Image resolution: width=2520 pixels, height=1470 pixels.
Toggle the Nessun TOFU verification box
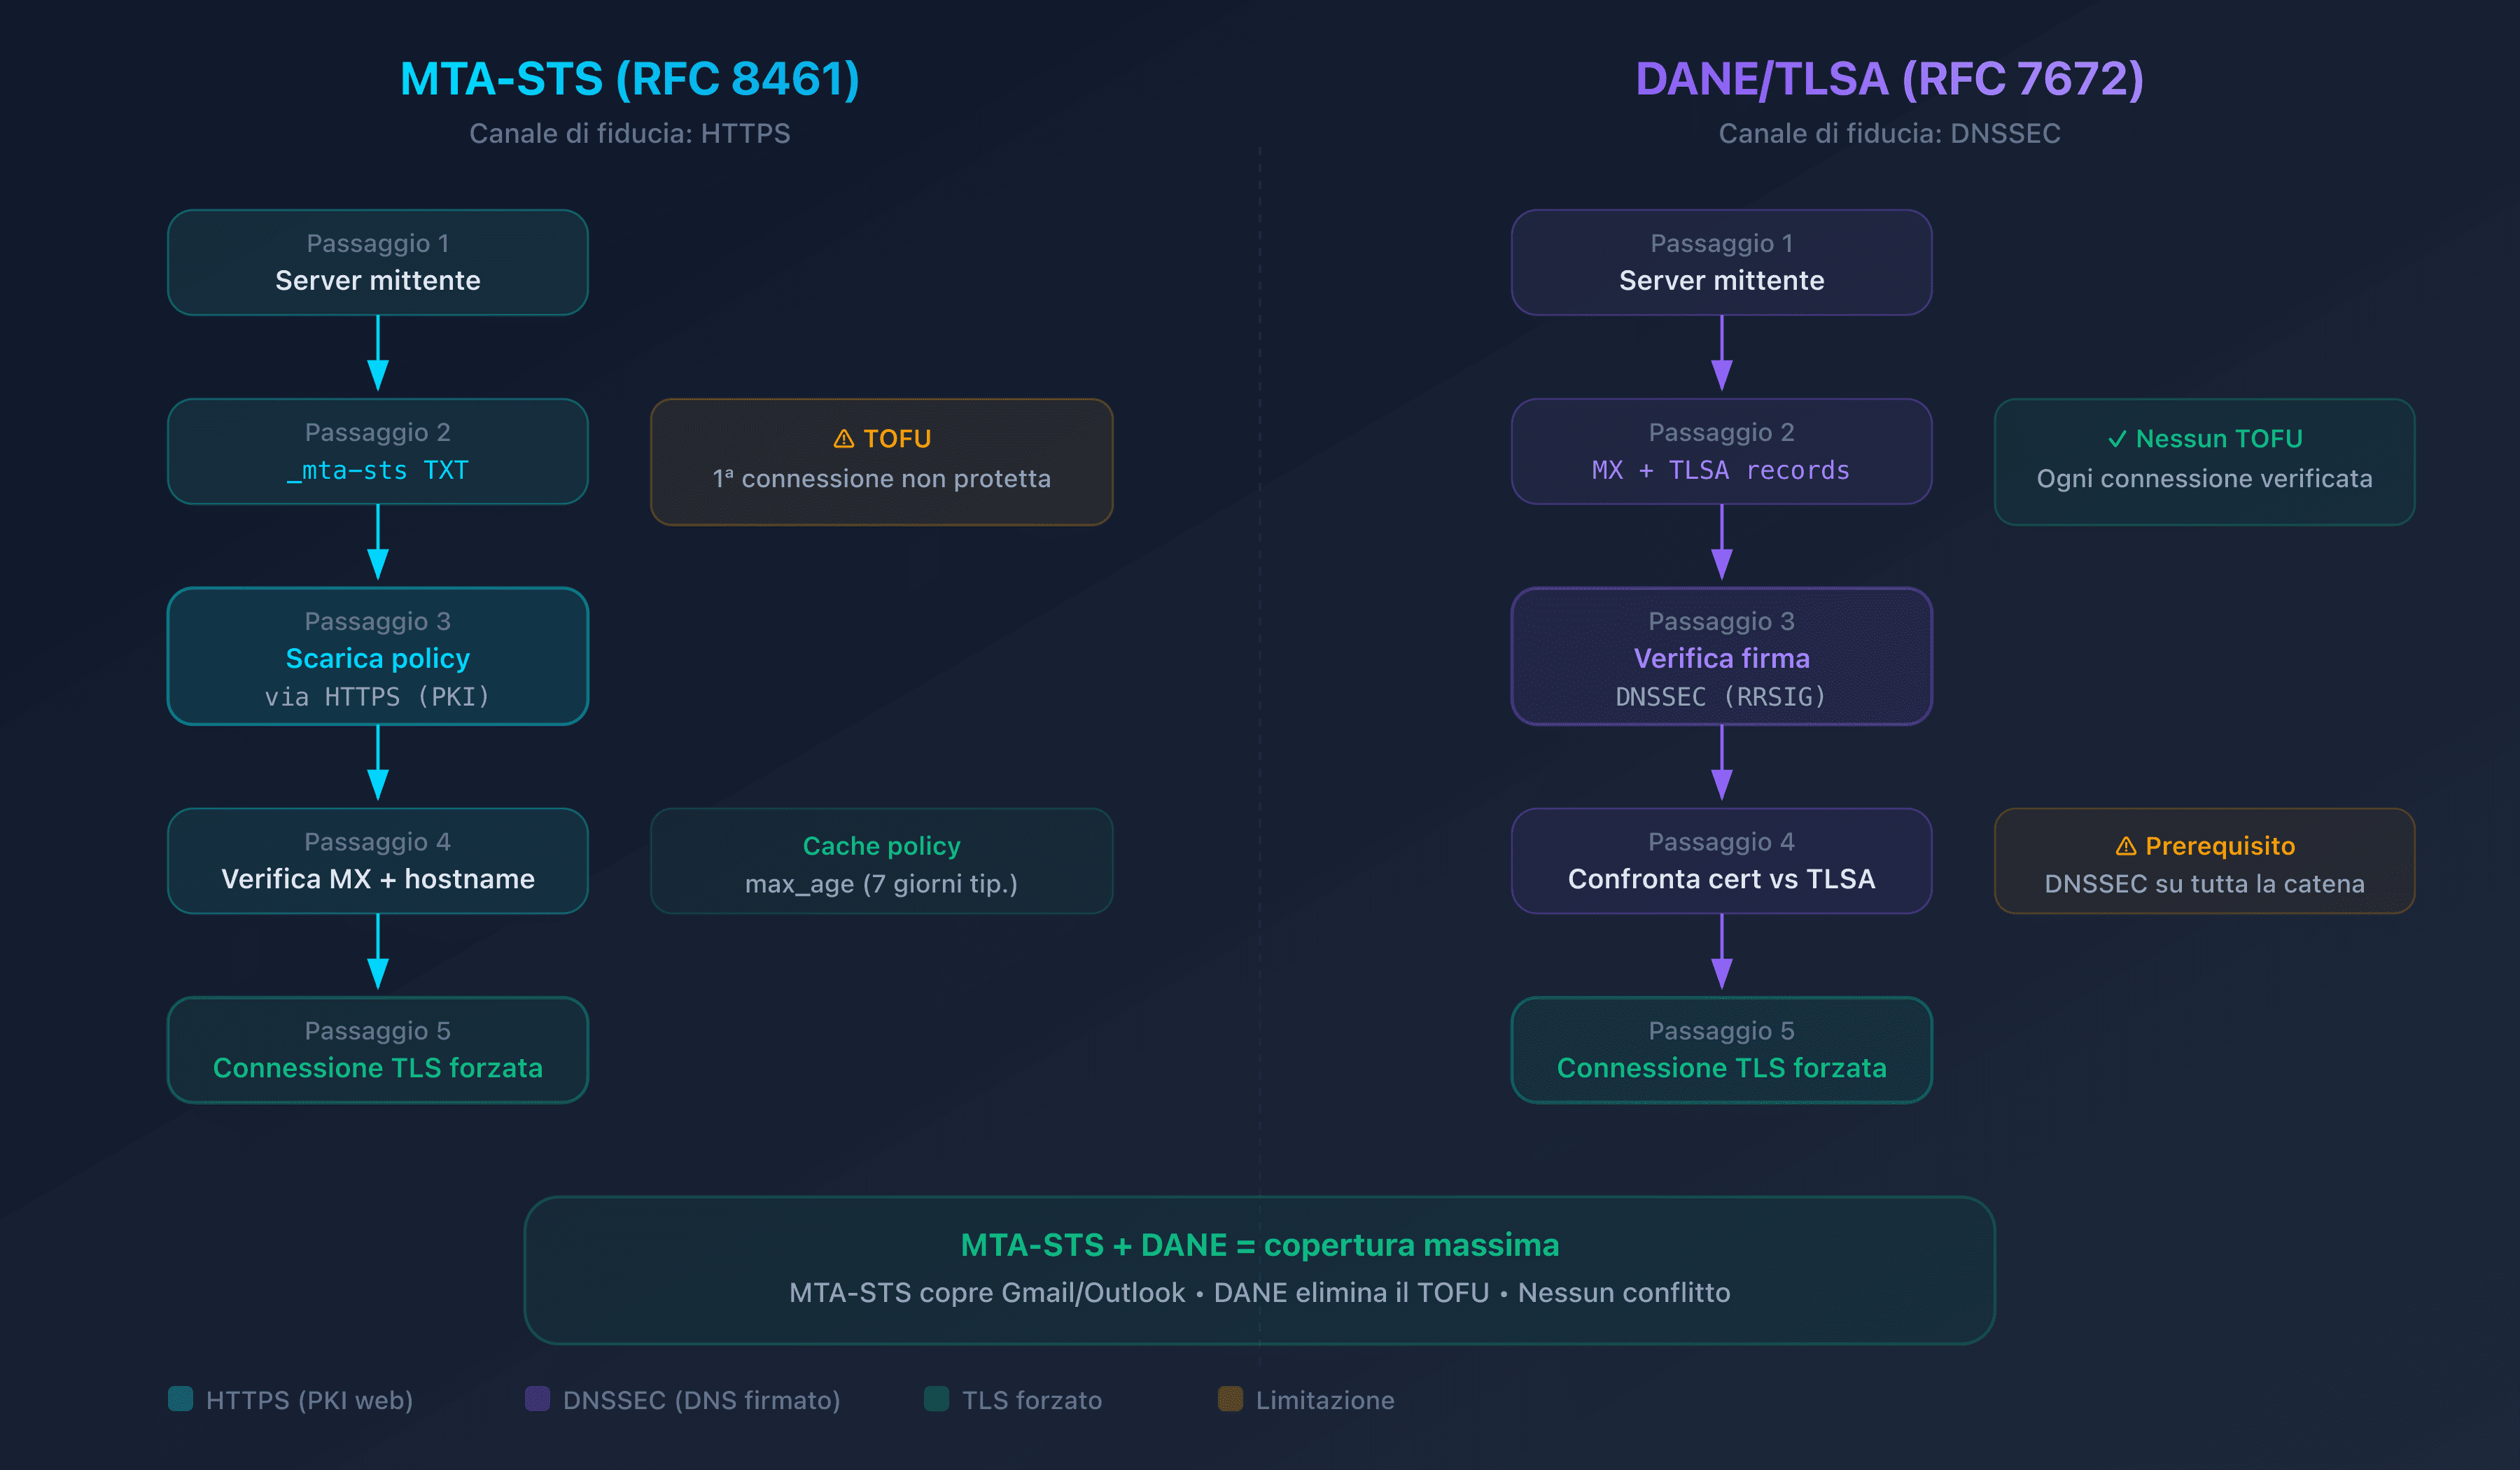coord(2204,460)
